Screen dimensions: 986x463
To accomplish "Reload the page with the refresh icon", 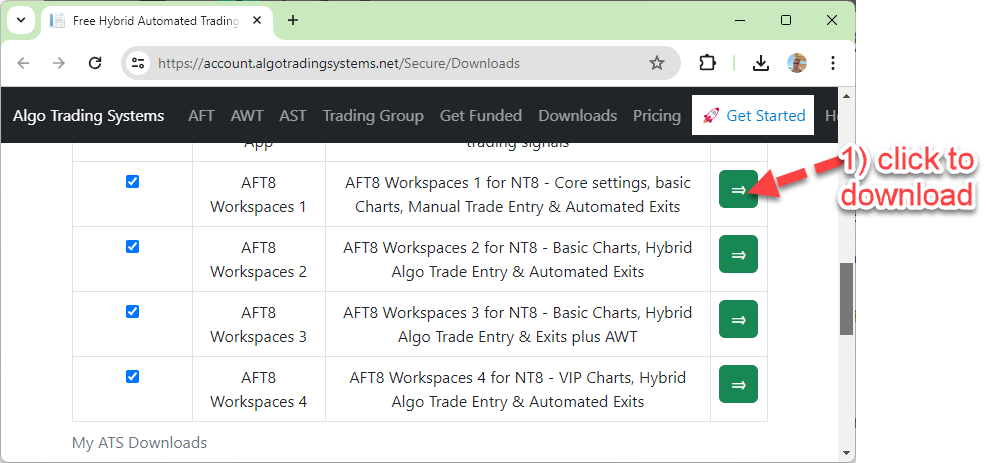I will pyautogui.click(x=95, y=63).
